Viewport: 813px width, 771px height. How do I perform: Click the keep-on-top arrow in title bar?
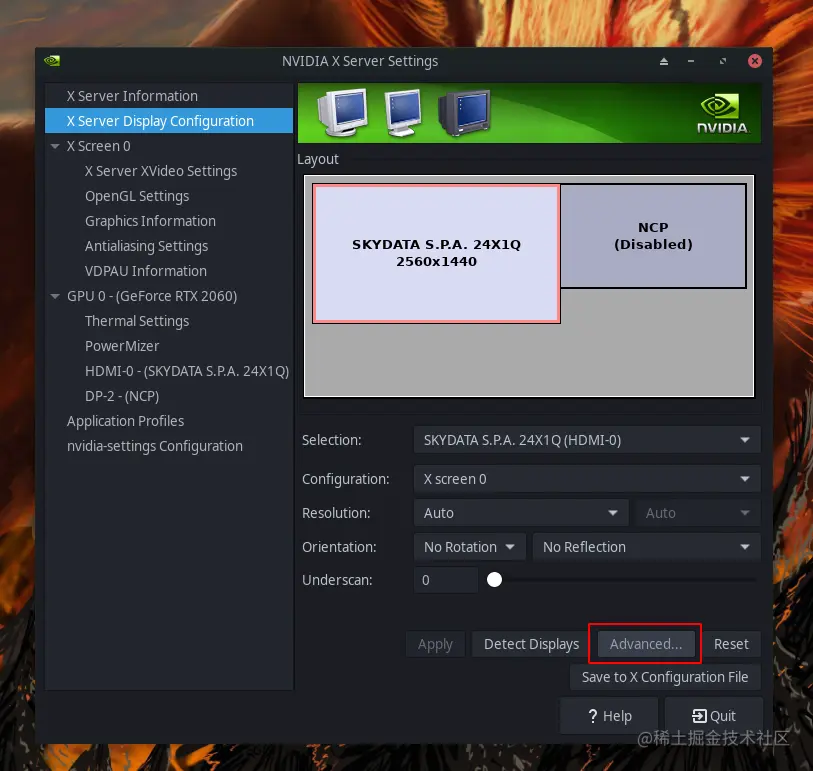(664, 61)
